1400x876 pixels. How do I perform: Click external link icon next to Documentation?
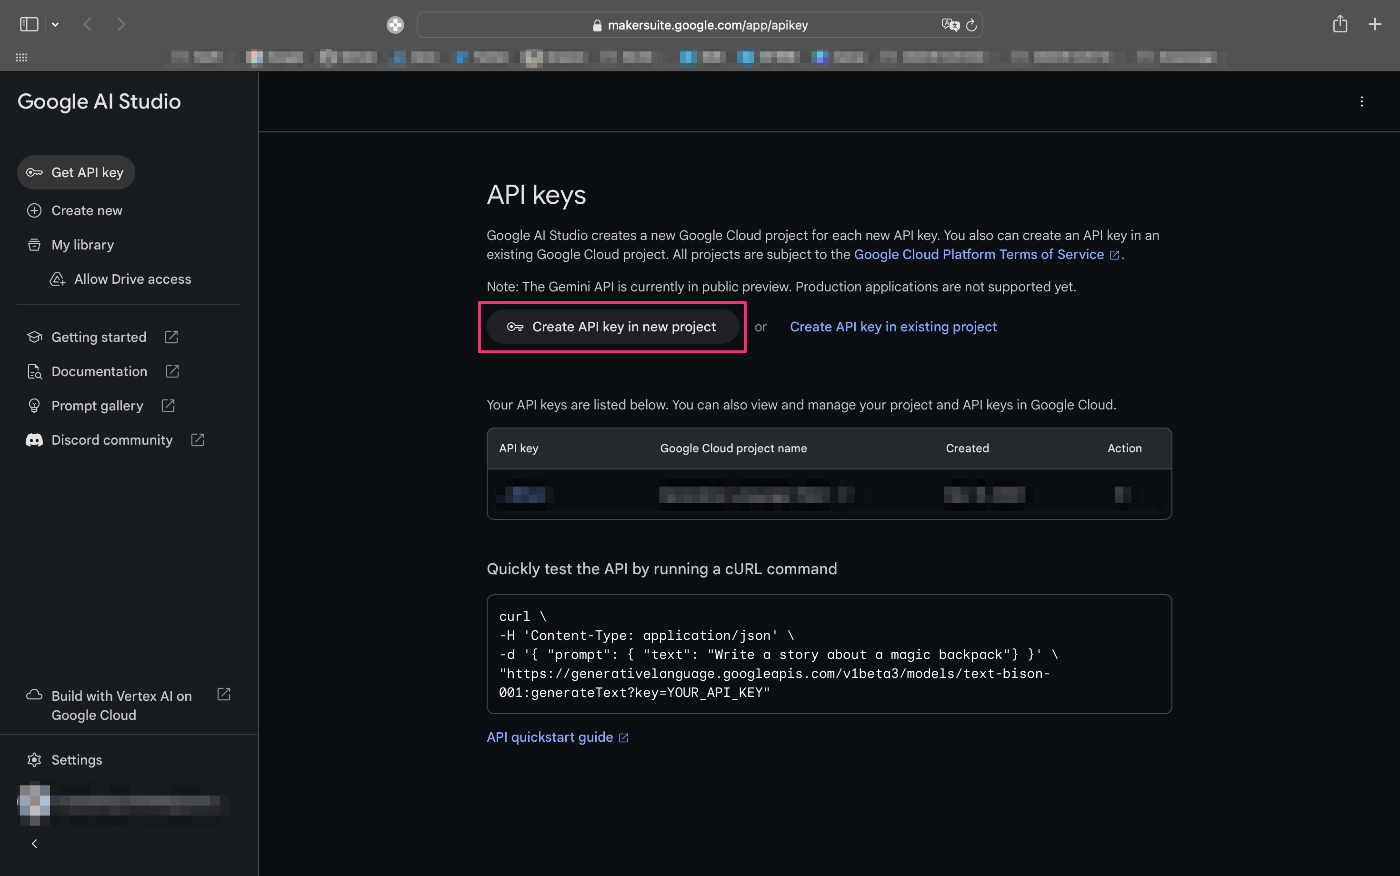pos(172,371)
